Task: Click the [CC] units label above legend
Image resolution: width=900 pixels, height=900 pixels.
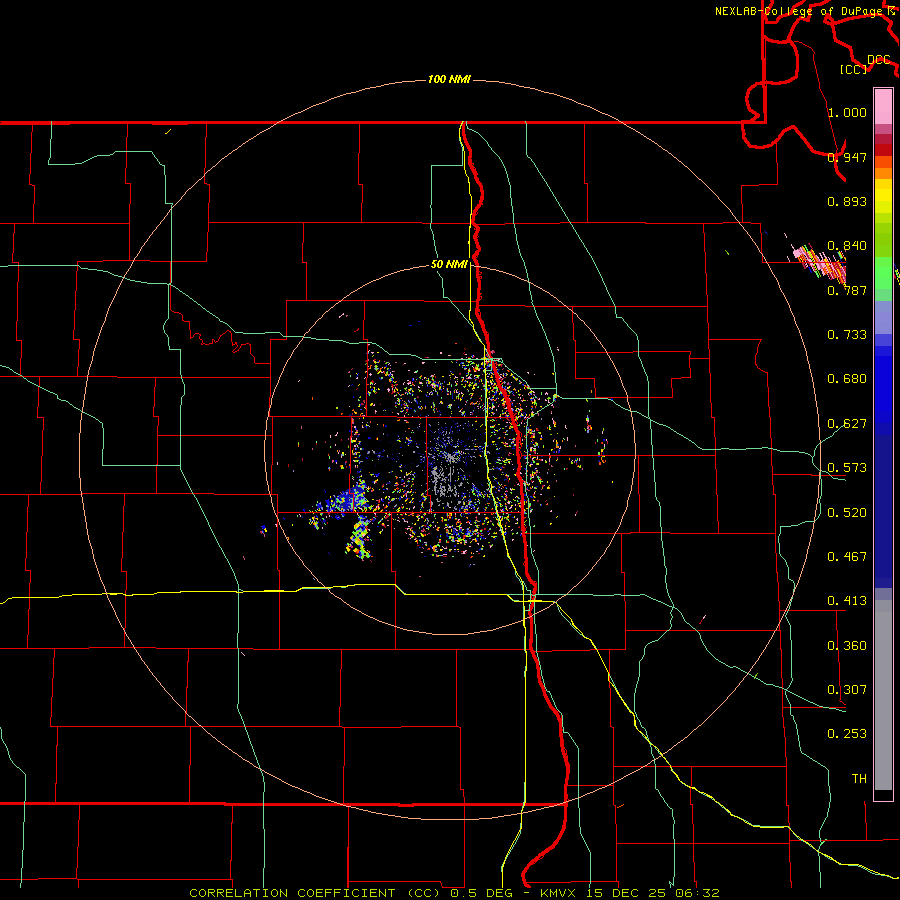Action: [853, 69]
